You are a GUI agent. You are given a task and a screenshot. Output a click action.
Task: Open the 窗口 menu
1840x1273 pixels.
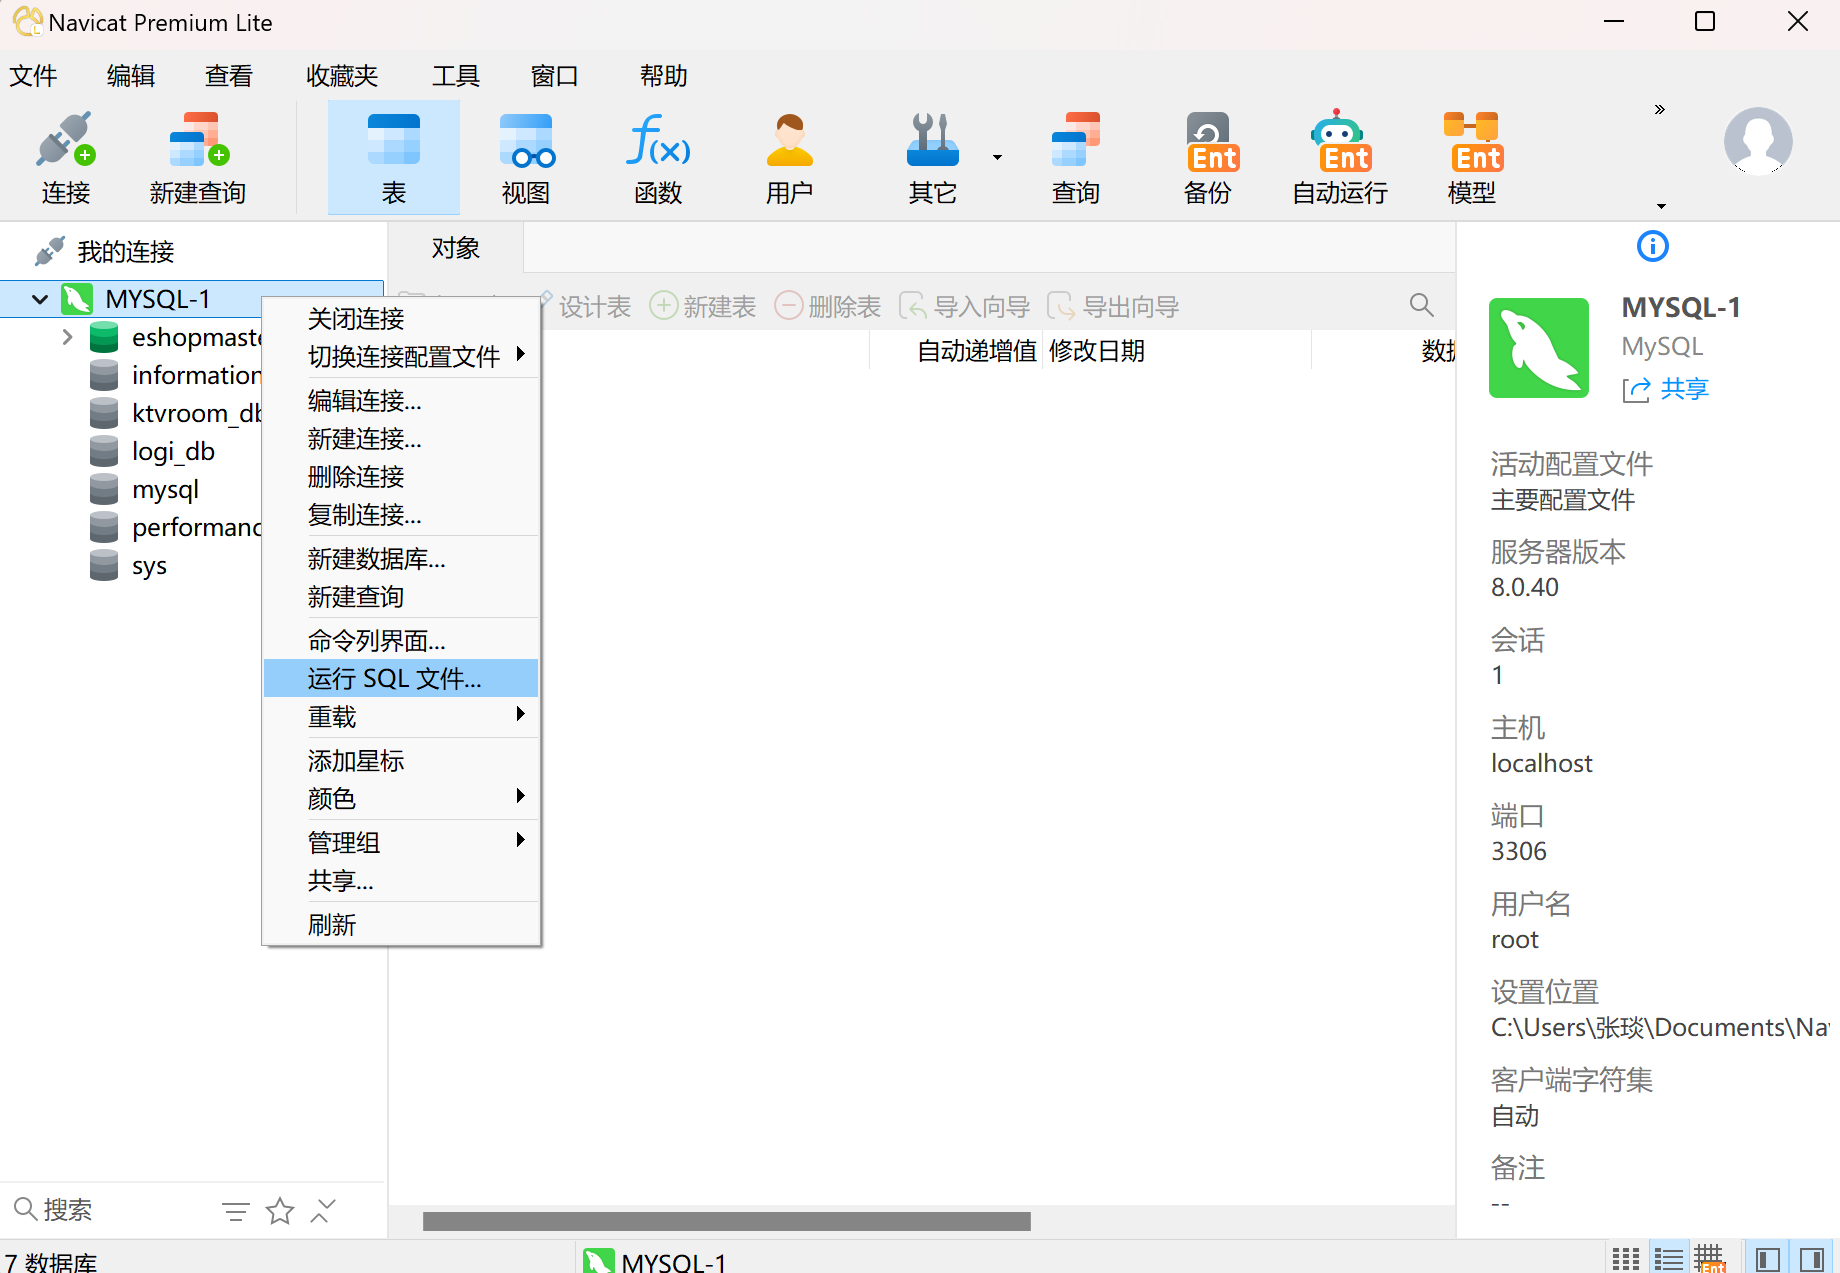click(555, 76)
